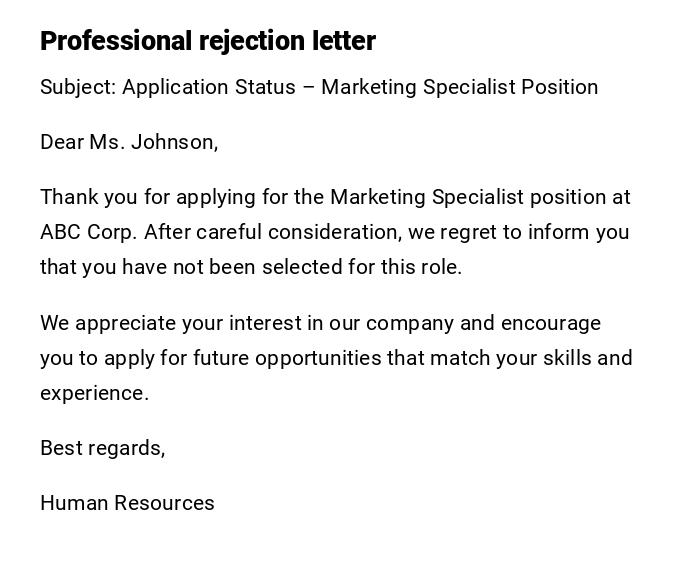The width and height of the screenshot is (700, 566).
Task: Click "Marketing Specialist" in the first paragraph
Action: click(414, 197)
